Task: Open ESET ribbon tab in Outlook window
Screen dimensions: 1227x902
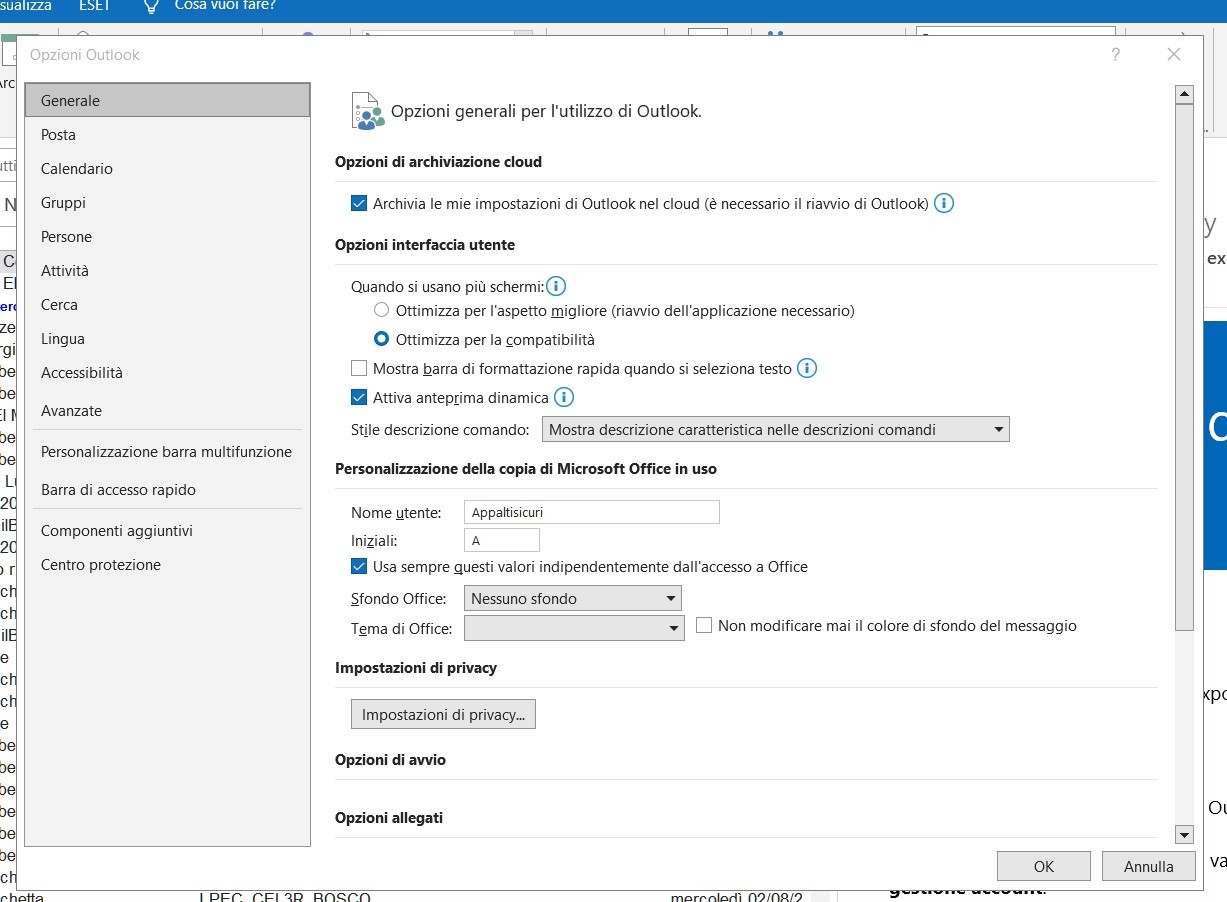Action: click(95, 6)
